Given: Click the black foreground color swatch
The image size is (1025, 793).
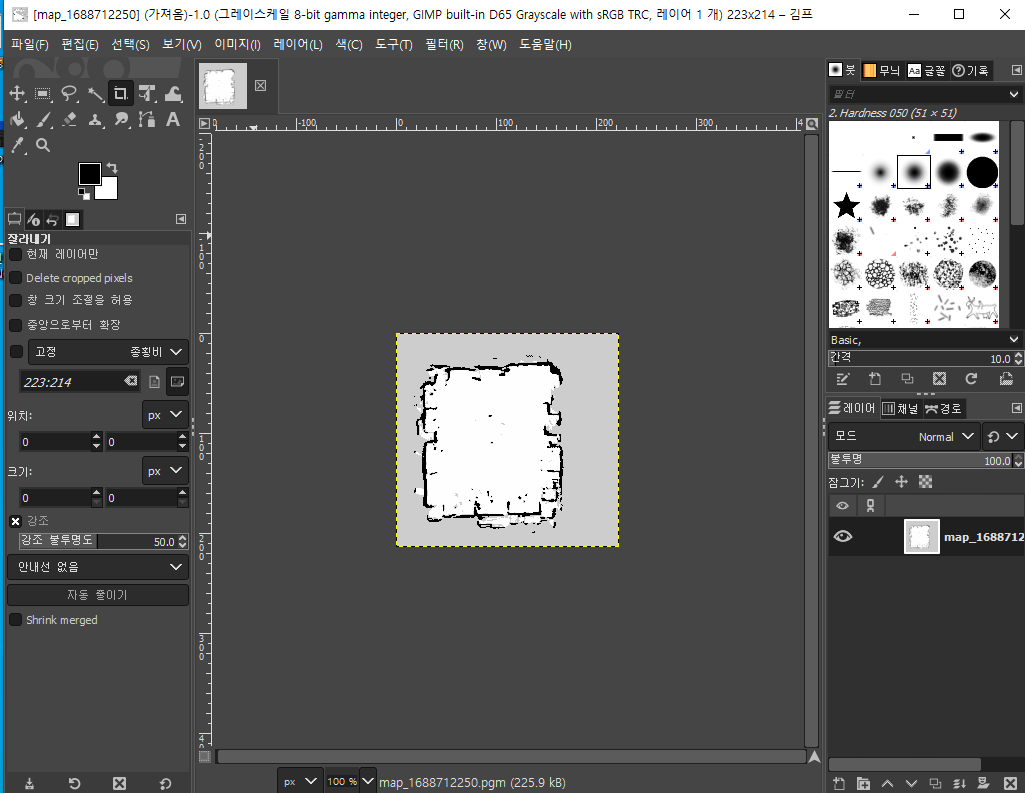Looking at the screenshot, I should tap(90, 173).
